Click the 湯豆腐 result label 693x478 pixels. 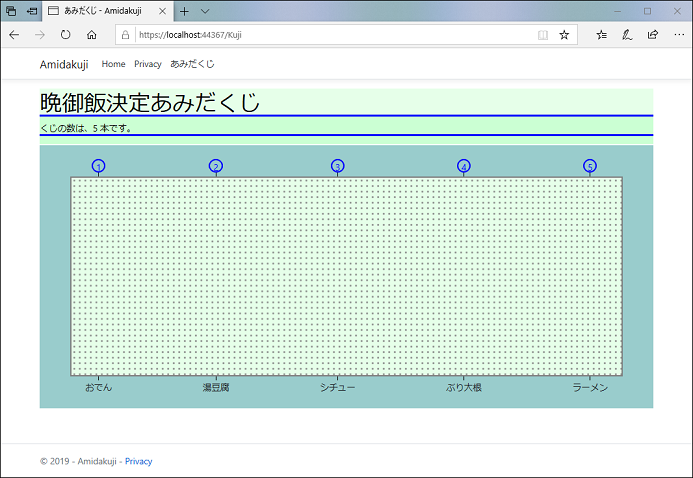(216, 387)
